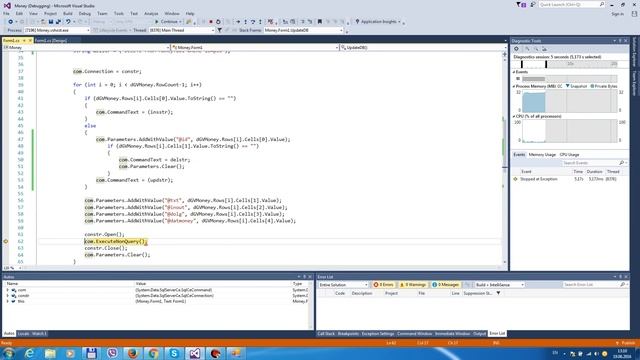Image resolution: width=640 pixels, height=360 pixels.
Task: Click the Zoom Out icon in Diagnostic Tools
Action: [536, 49]
